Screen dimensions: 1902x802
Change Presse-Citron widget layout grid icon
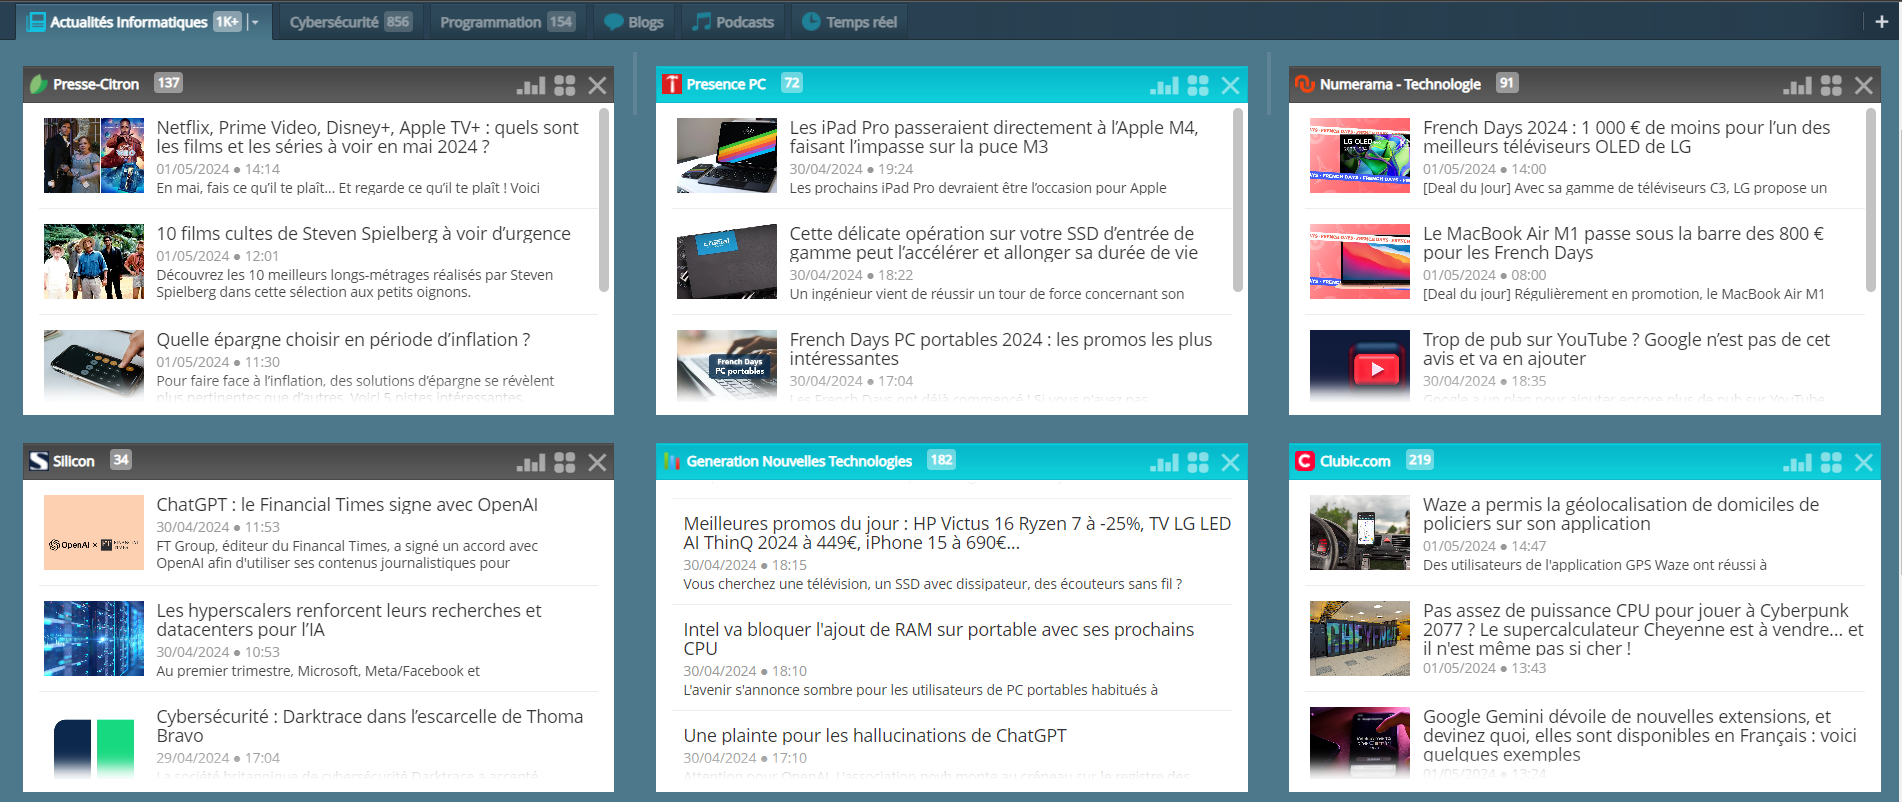[x=565, y=85]
